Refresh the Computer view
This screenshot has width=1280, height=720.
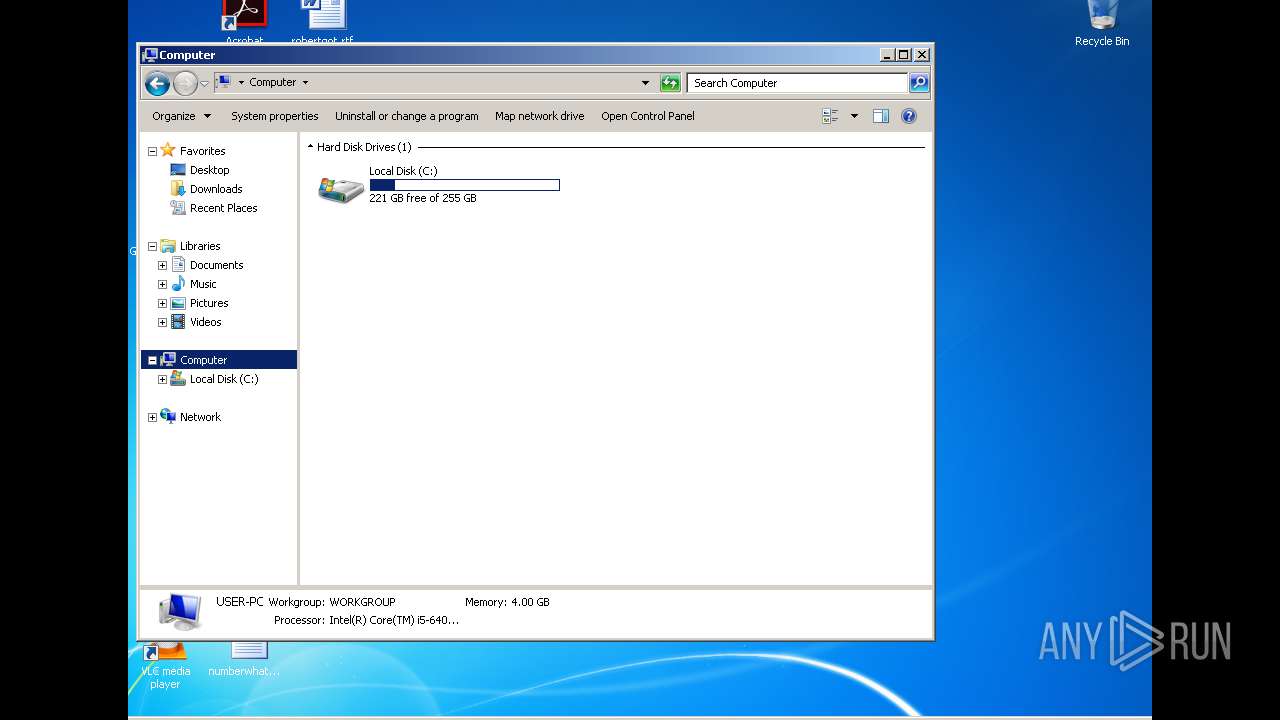670,83
